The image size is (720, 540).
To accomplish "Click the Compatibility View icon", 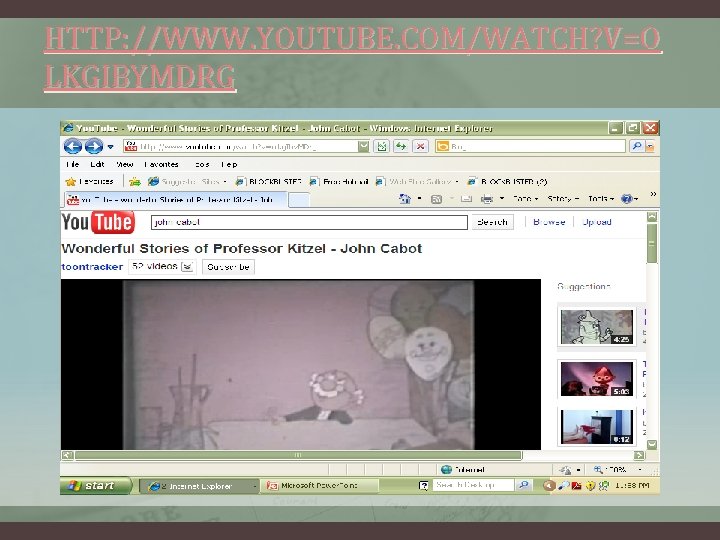I will (382, 146).
